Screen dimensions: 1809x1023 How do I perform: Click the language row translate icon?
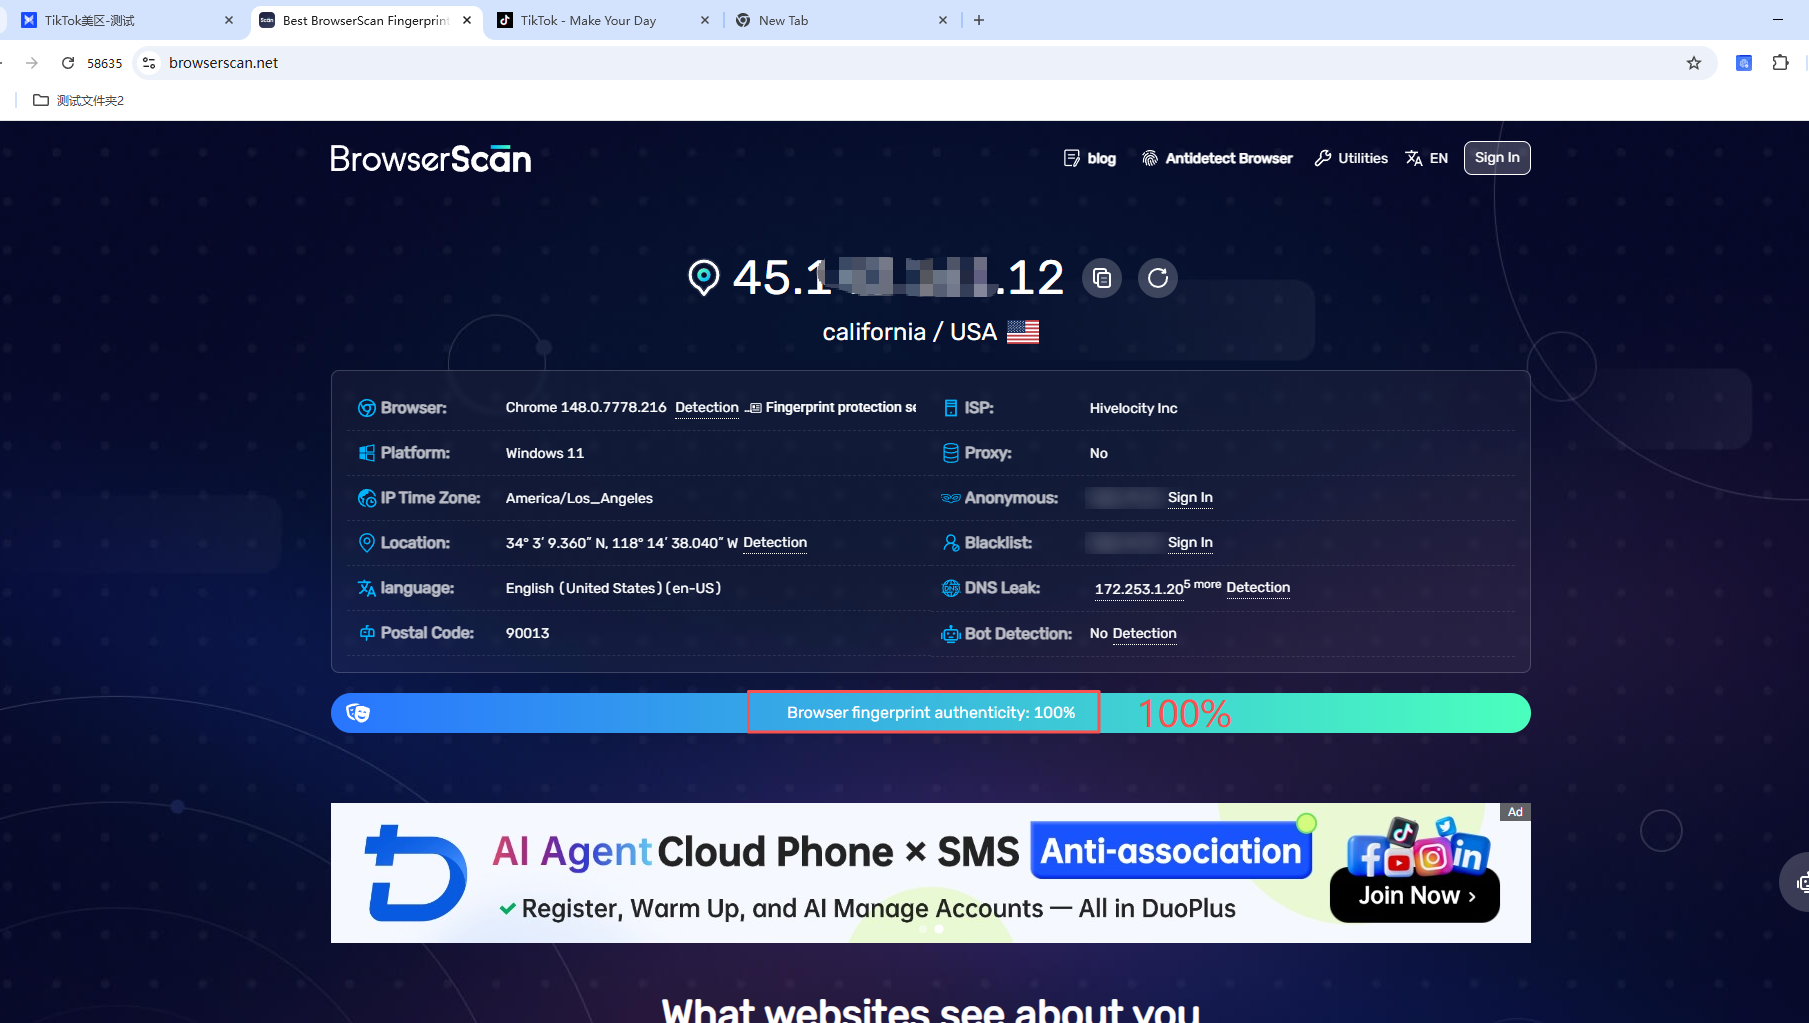367,588
